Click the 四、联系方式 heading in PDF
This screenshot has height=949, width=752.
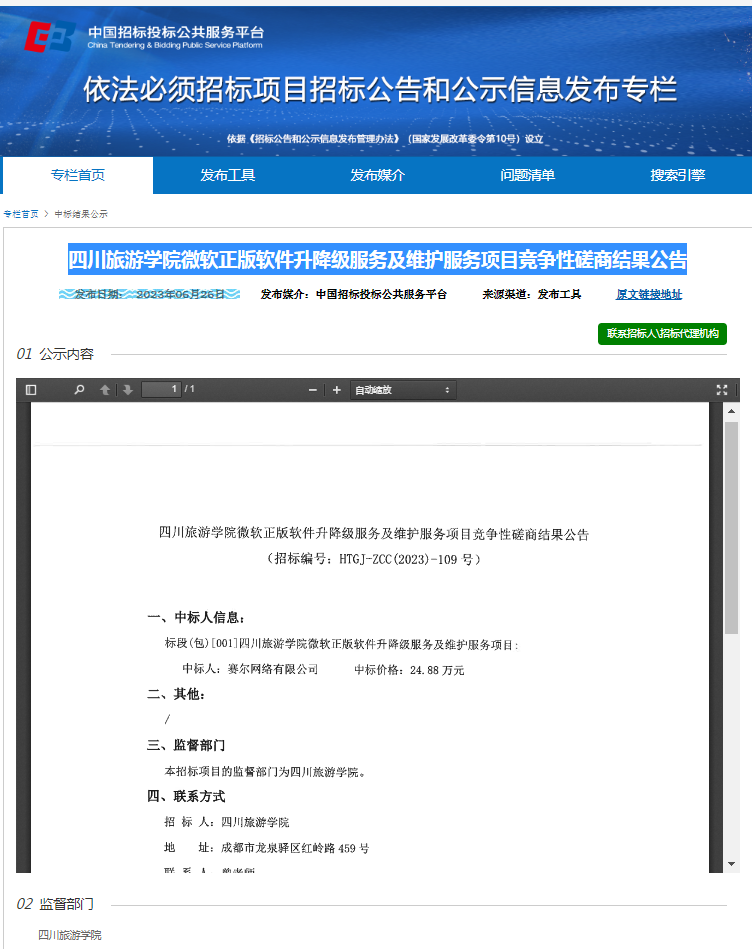[186, 796]
